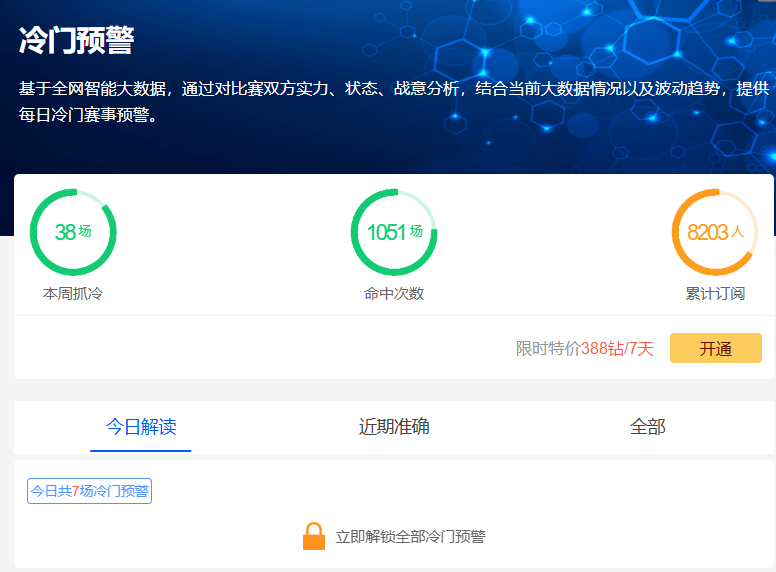The image size is (776, 572).
Task: Click the blue underline beneath 今日解读
Action: tap(141, 450)
